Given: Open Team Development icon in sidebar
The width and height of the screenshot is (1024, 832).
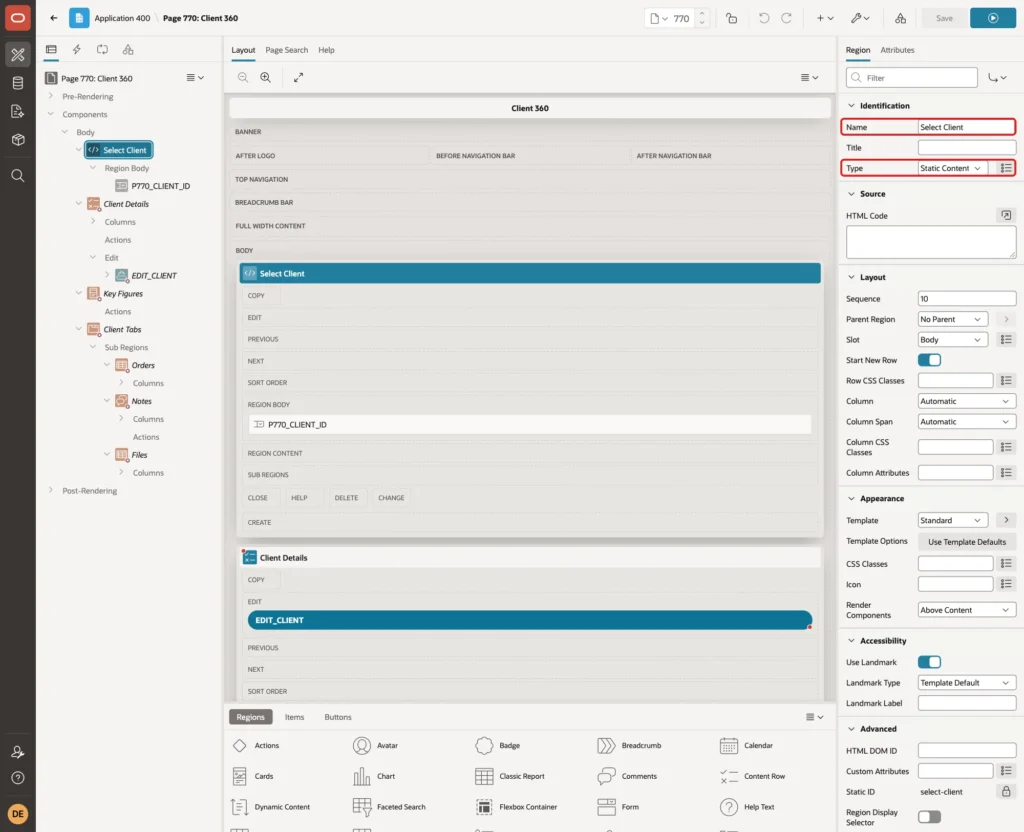Looking at the screenshot, I should pos(18,112).
